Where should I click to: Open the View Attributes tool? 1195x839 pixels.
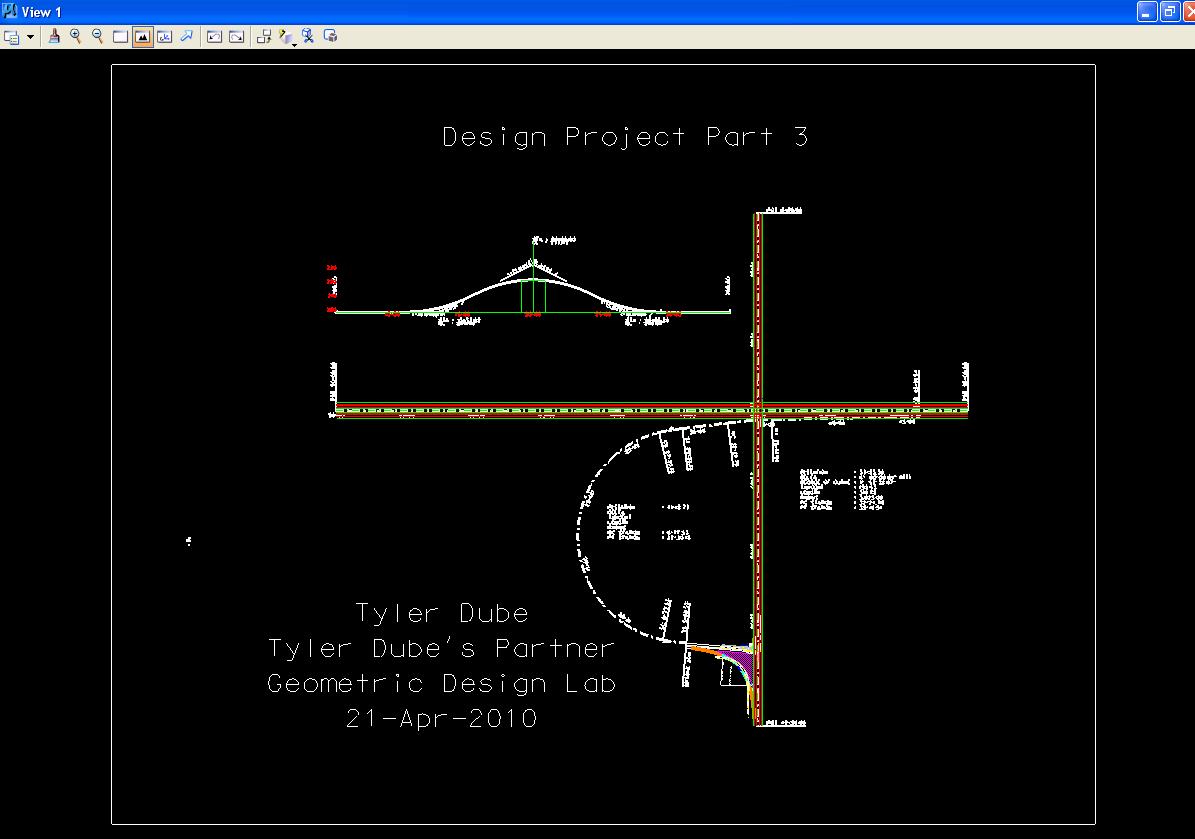click(12, 37)
